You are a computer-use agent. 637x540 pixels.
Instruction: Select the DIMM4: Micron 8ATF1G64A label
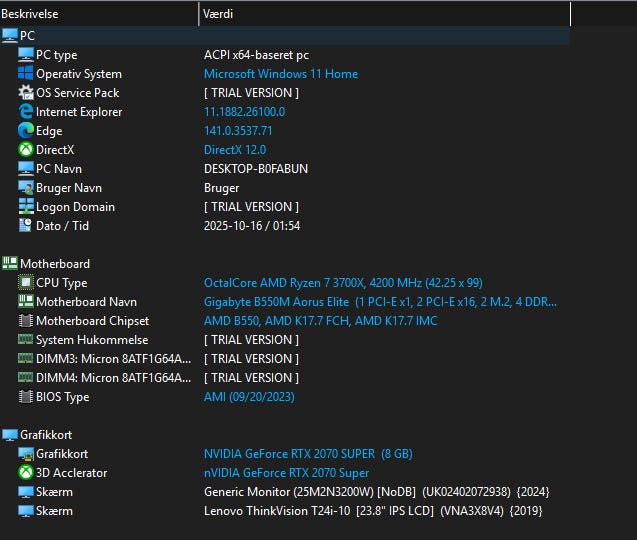pos(113,378)
